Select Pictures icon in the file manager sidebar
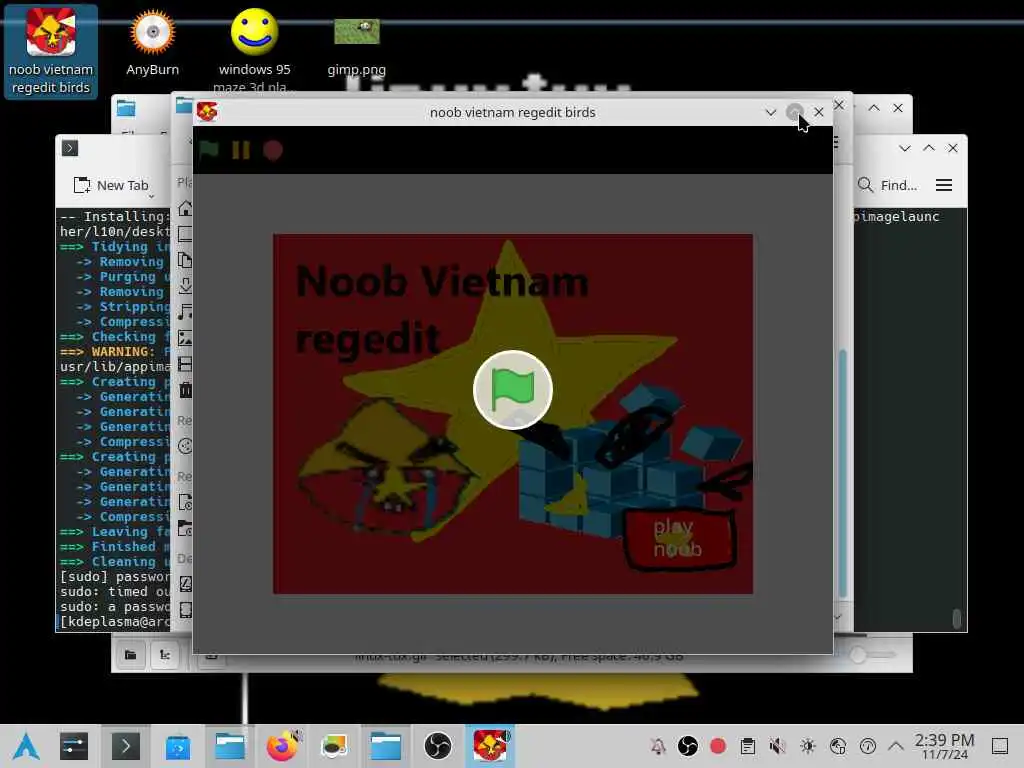1024x768 pixels. pyautogui.click(x=185, y=338)
